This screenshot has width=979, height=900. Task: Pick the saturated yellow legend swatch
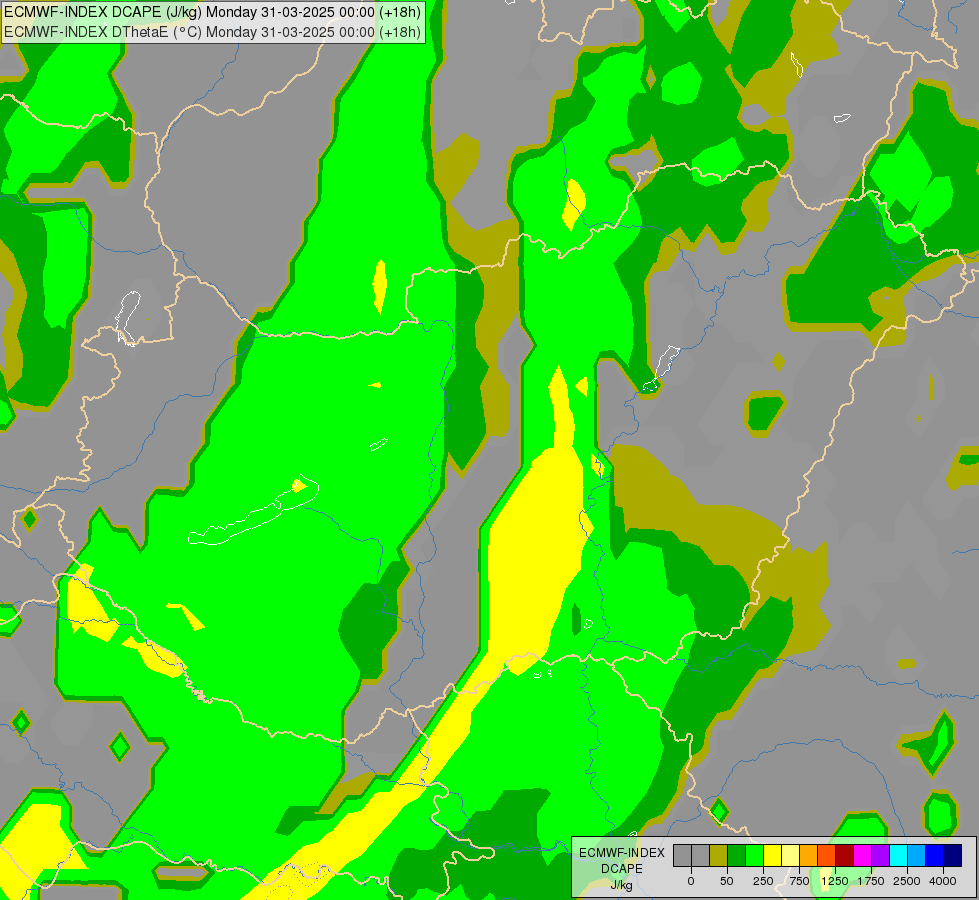(x=772, y=855)
